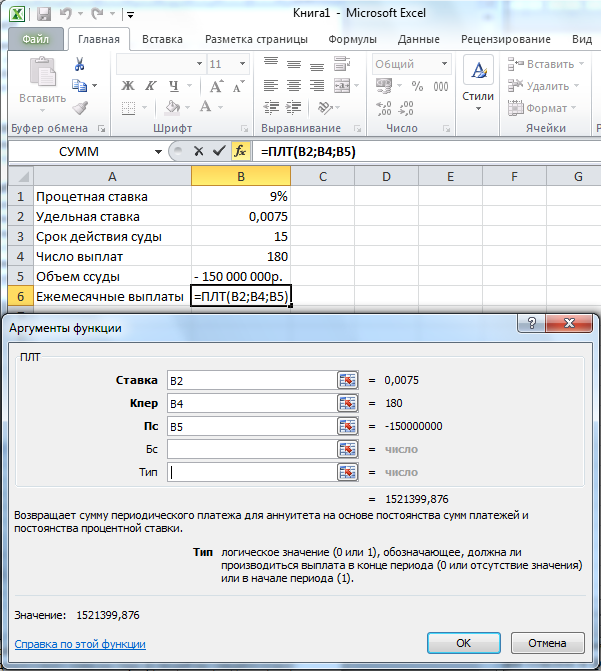Apply percent style format
Viewport: 601px width, 671px height.
click(x=417, y=86)
